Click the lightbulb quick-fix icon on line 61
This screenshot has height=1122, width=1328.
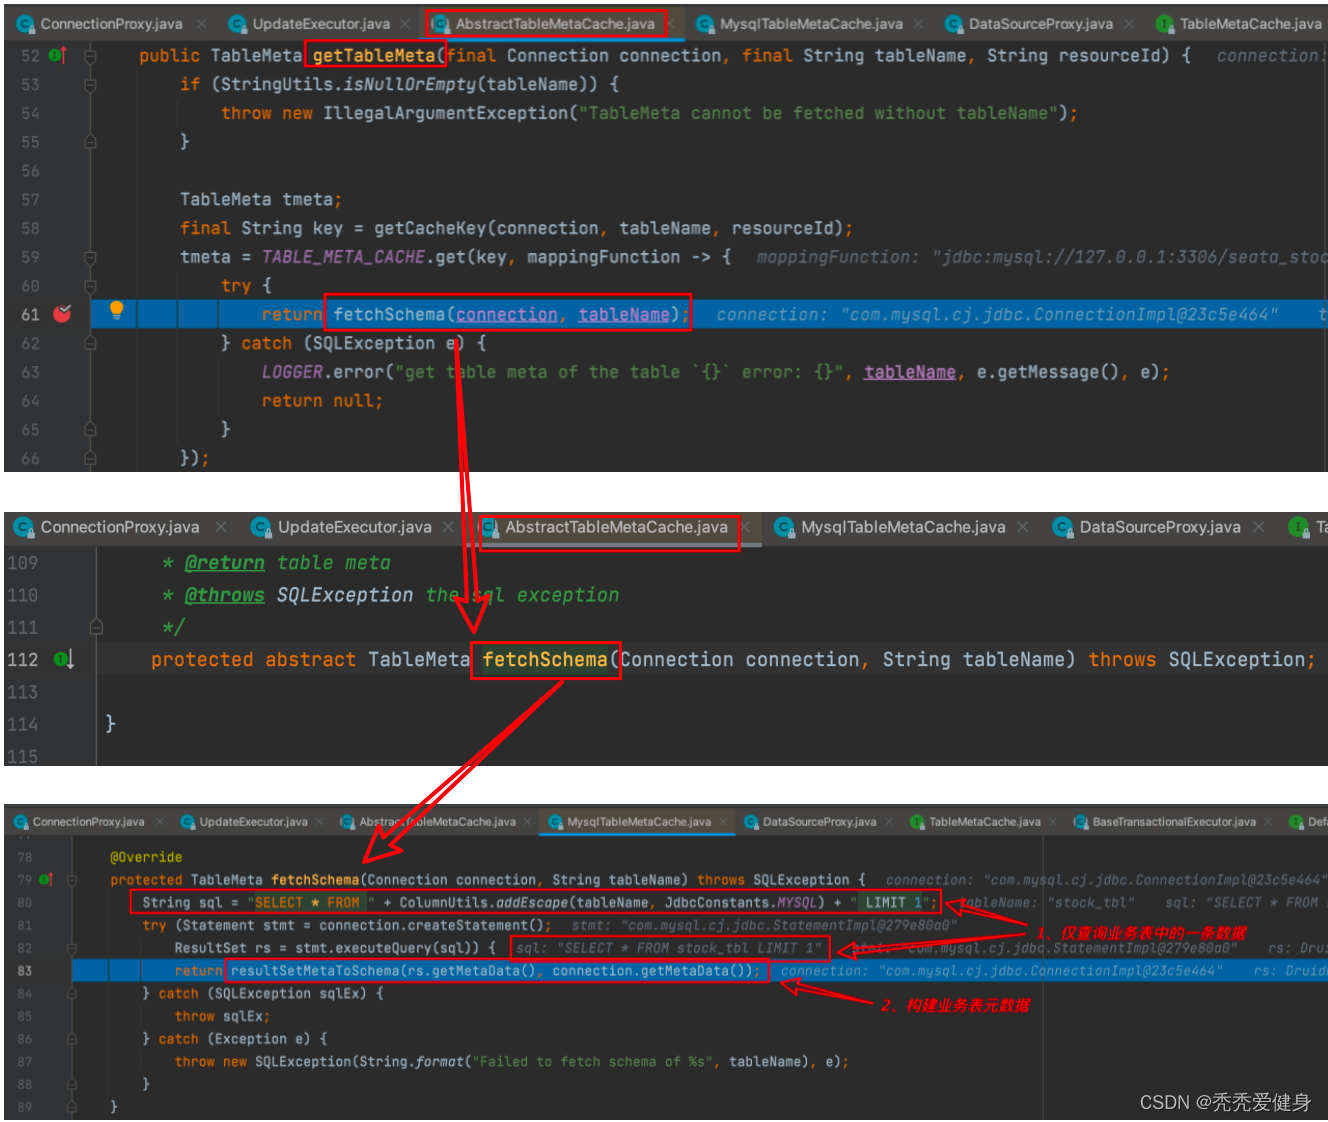pyautogui.click(x=116, y=310)
